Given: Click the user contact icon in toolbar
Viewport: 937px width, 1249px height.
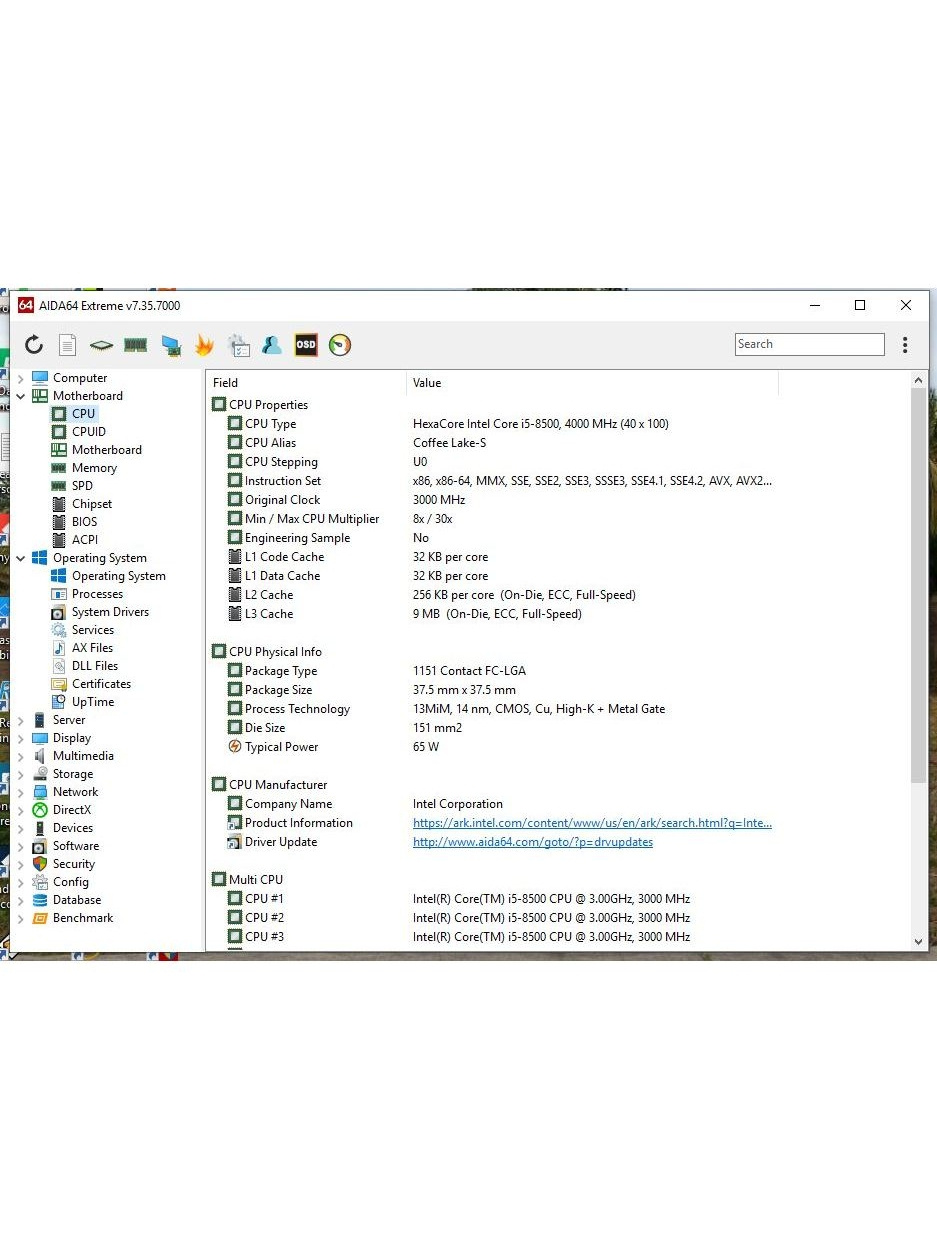Looking at the screenshot, I should (271, 345).
